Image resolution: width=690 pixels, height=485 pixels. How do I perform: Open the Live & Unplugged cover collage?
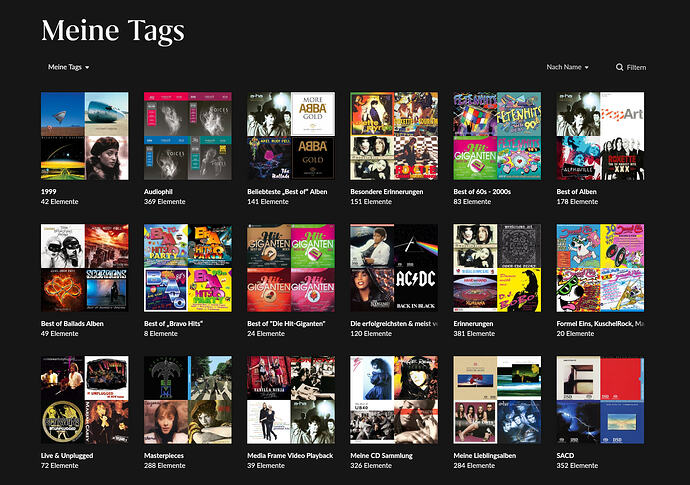pos(84,400)
